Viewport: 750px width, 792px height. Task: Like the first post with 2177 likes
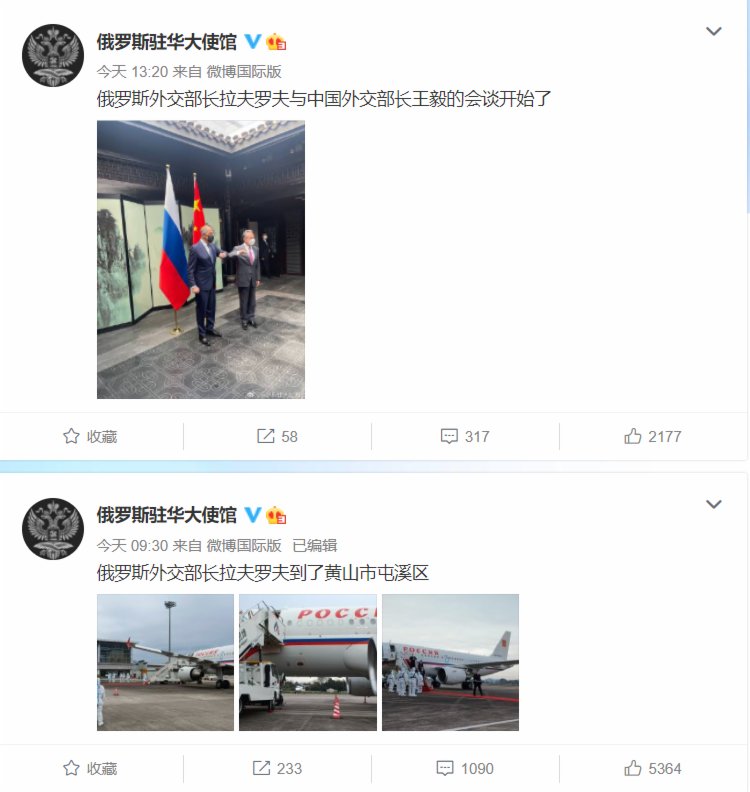click(x=653, y=436)
